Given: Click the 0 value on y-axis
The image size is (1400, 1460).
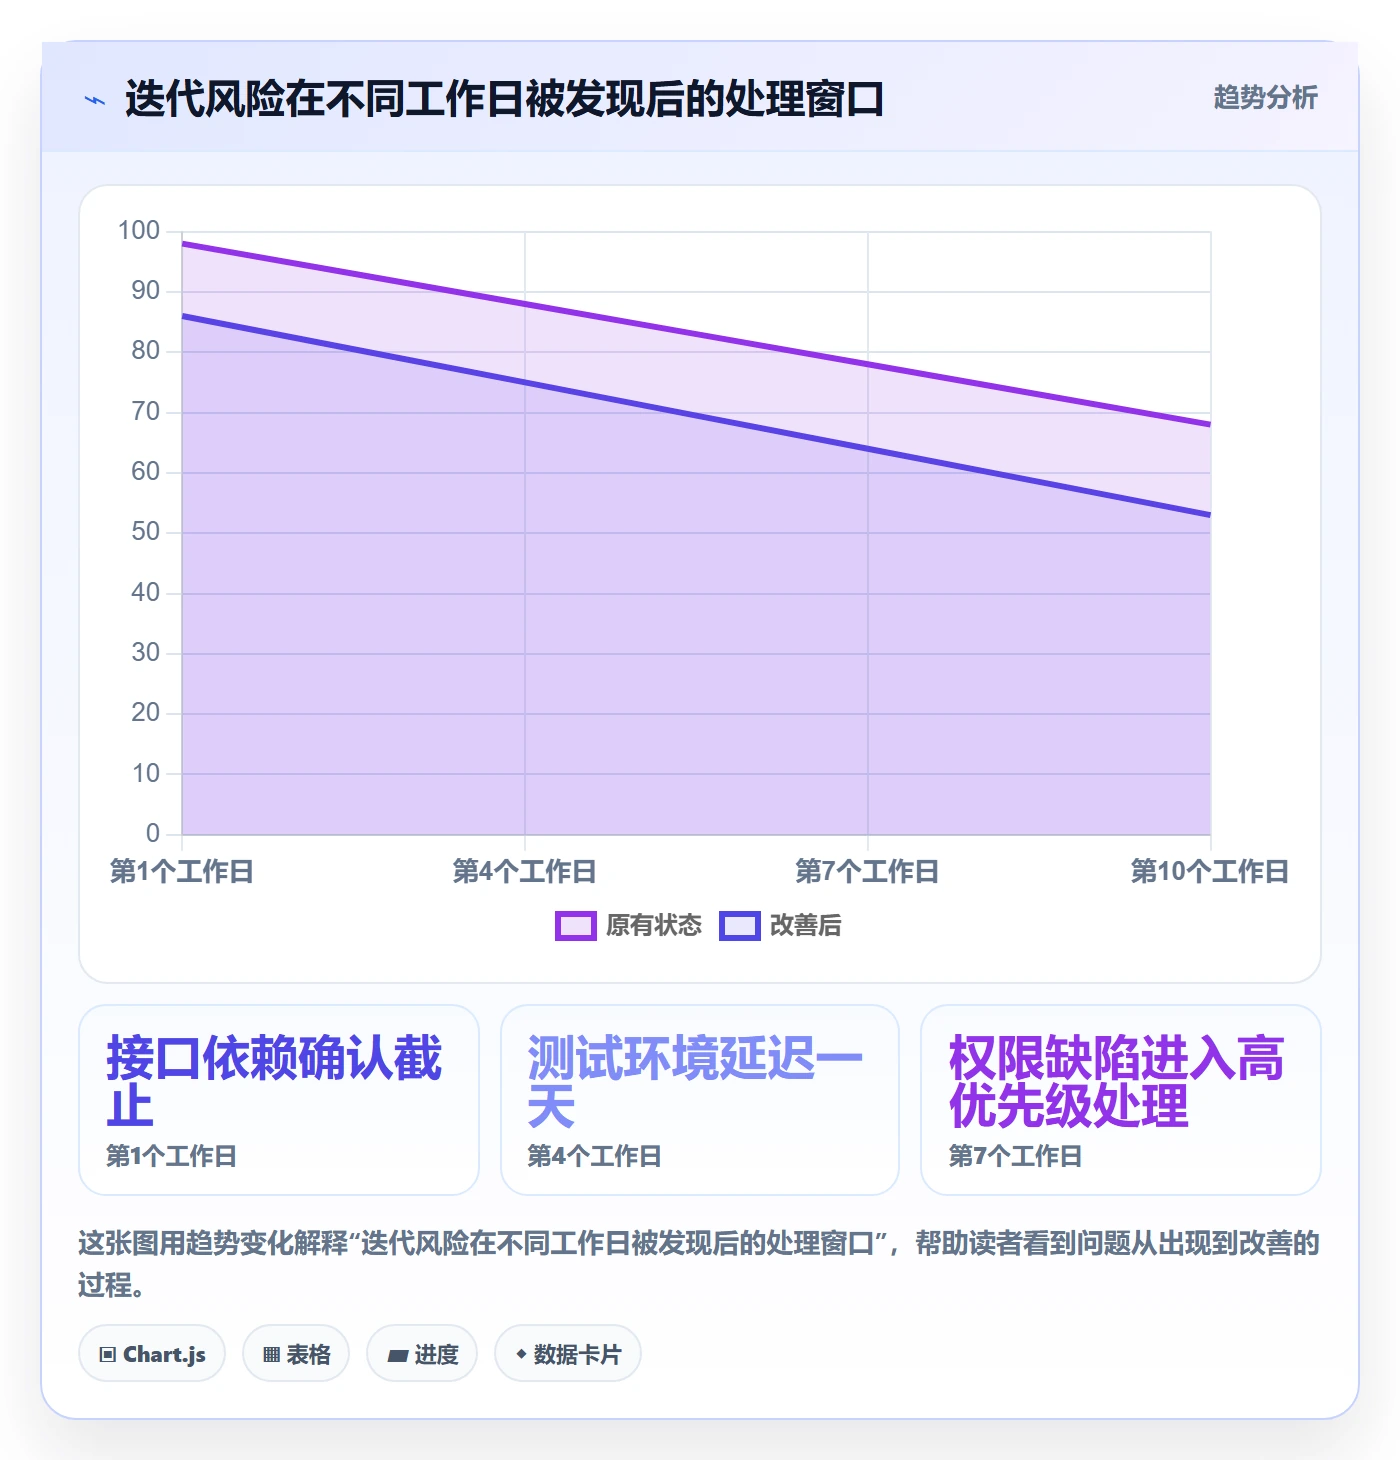Looking at the screenshot, I should pos(153,833).
